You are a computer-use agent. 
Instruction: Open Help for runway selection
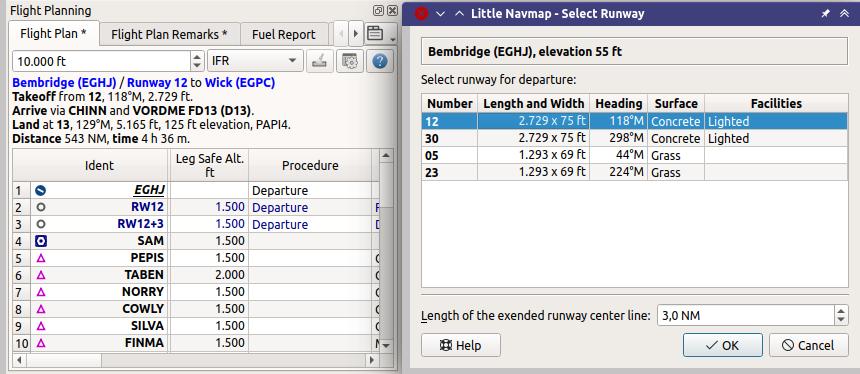click(x=461, y=345)
